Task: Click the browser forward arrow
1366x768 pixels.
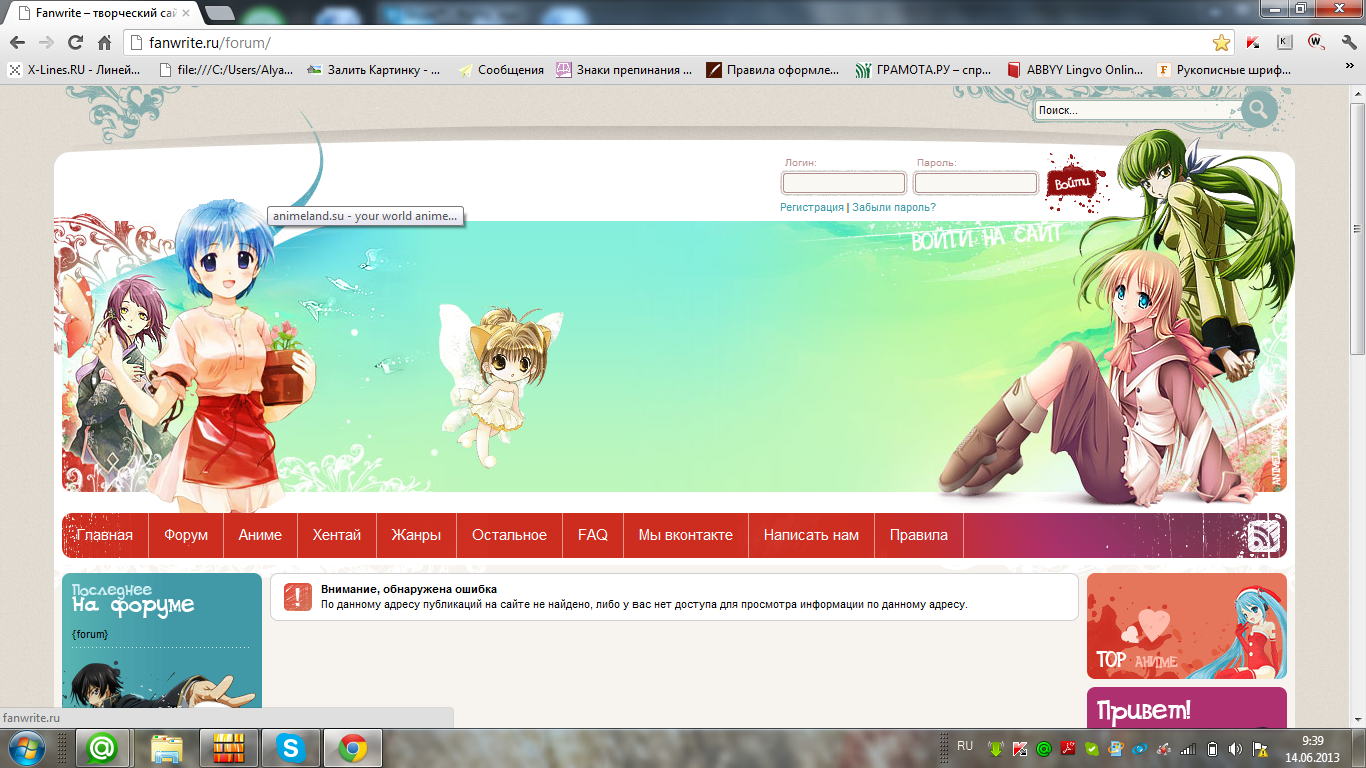Action: (x=45, y=43)
